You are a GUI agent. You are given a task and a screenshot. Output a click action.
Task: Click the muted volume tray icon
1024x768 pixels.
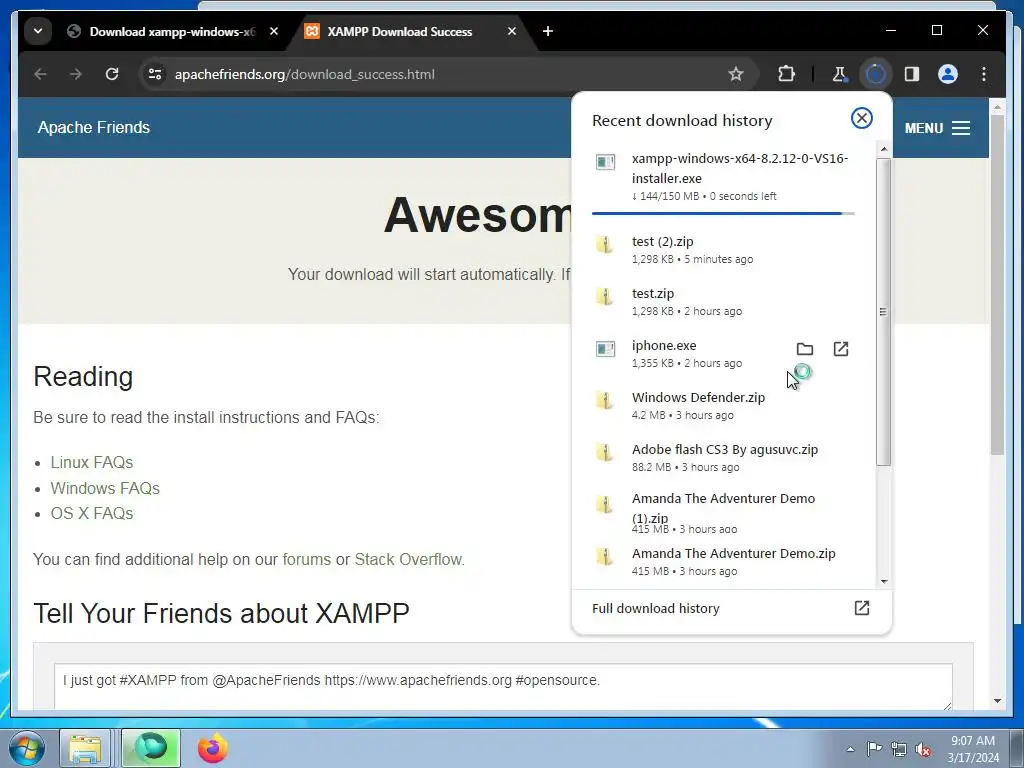(x=923, y=750)
